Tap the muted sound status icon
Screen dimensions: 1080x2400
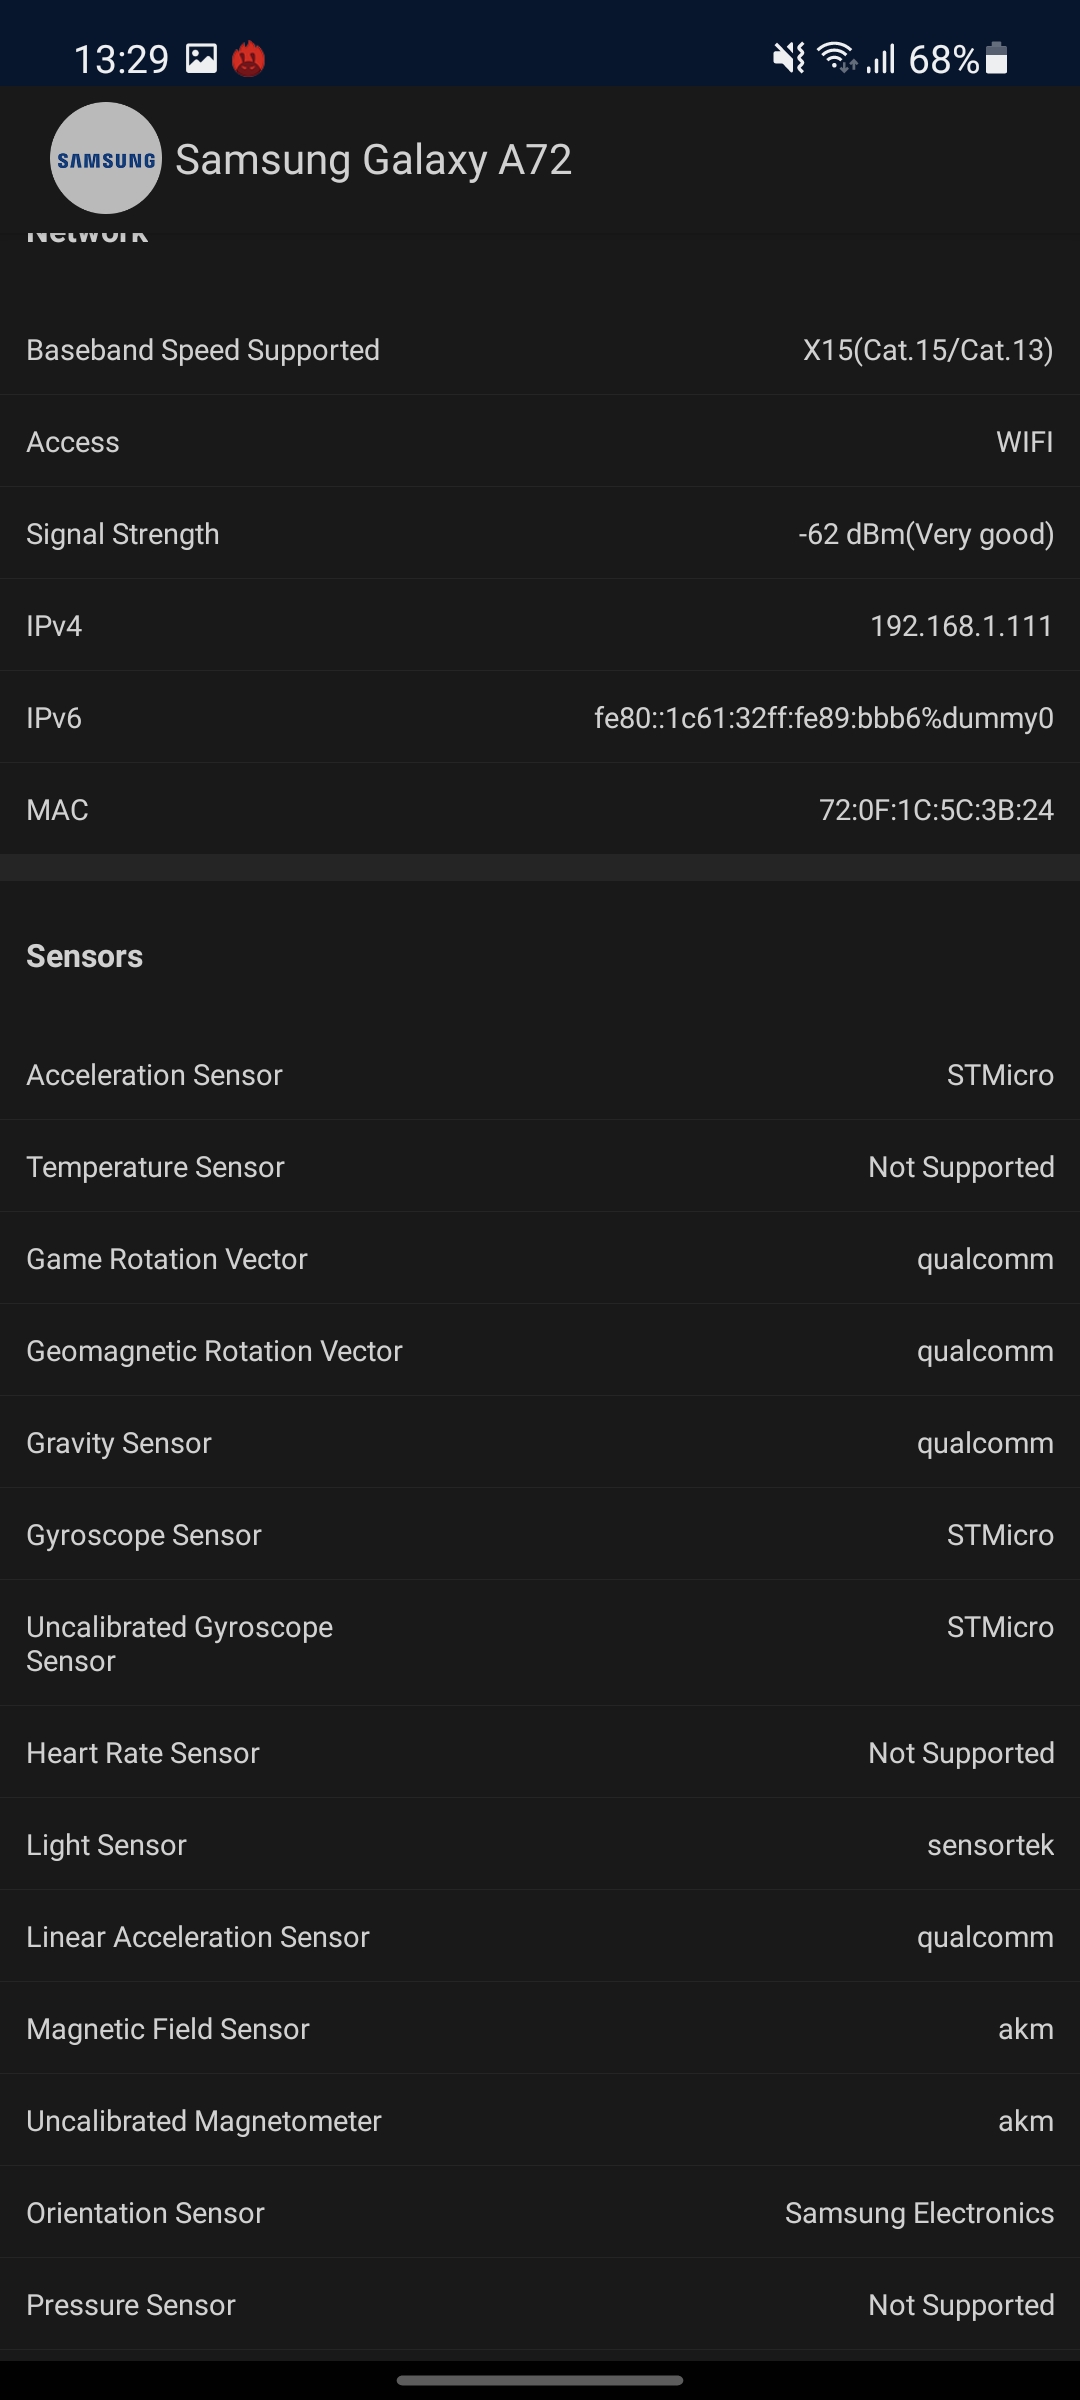pos(789,58)
